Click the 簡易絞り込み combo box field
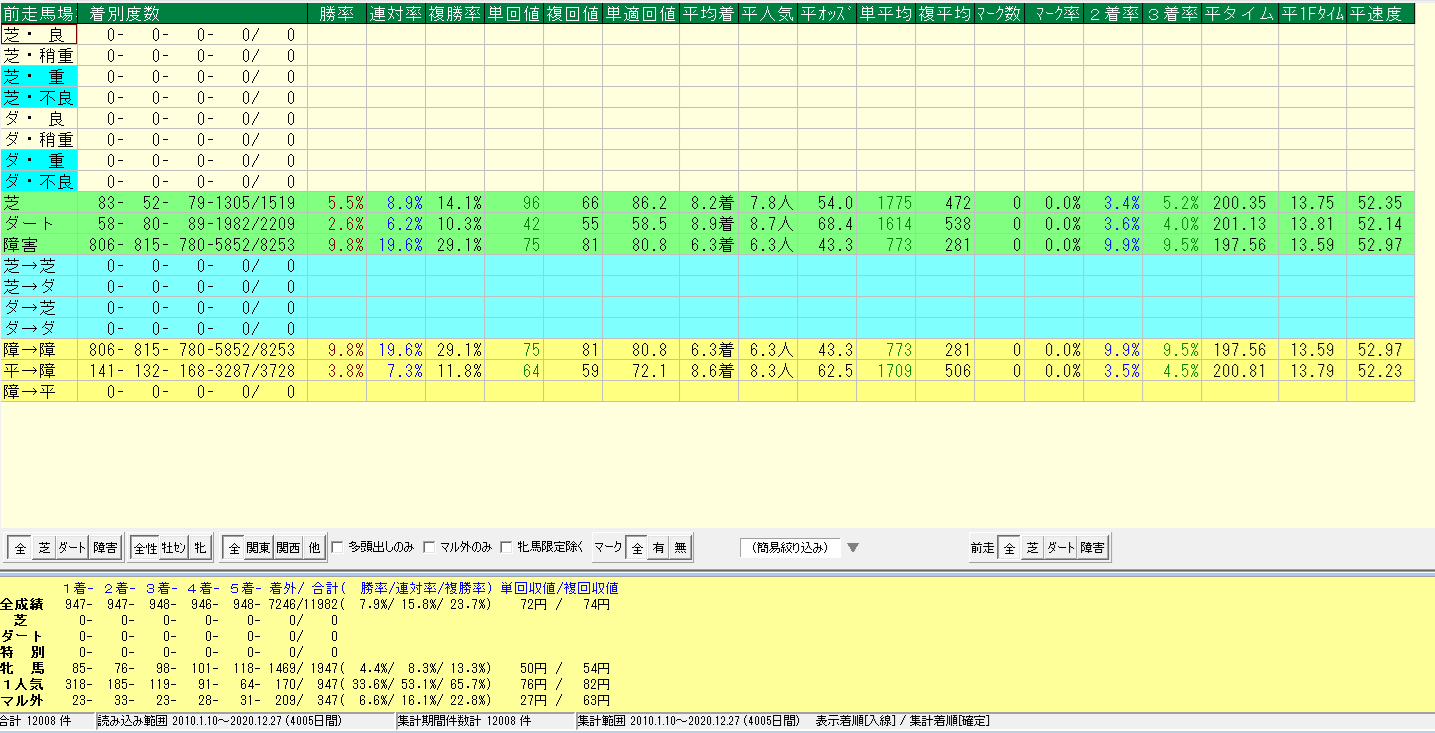This screenshot has height=733, width=1435. (x=789, y=547)
